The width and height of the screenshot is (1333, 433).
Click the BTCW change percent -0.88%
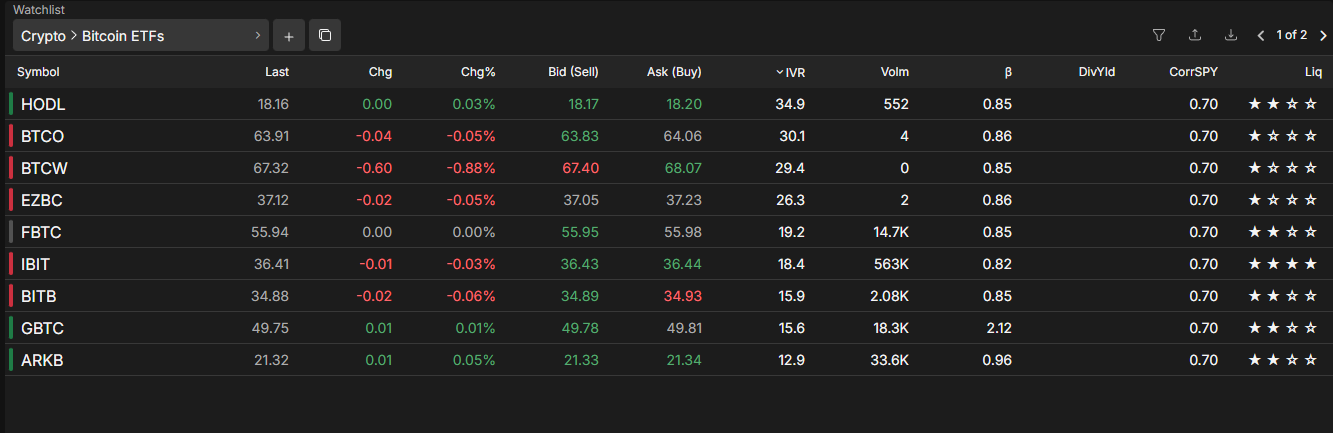[x=471, y=168]
